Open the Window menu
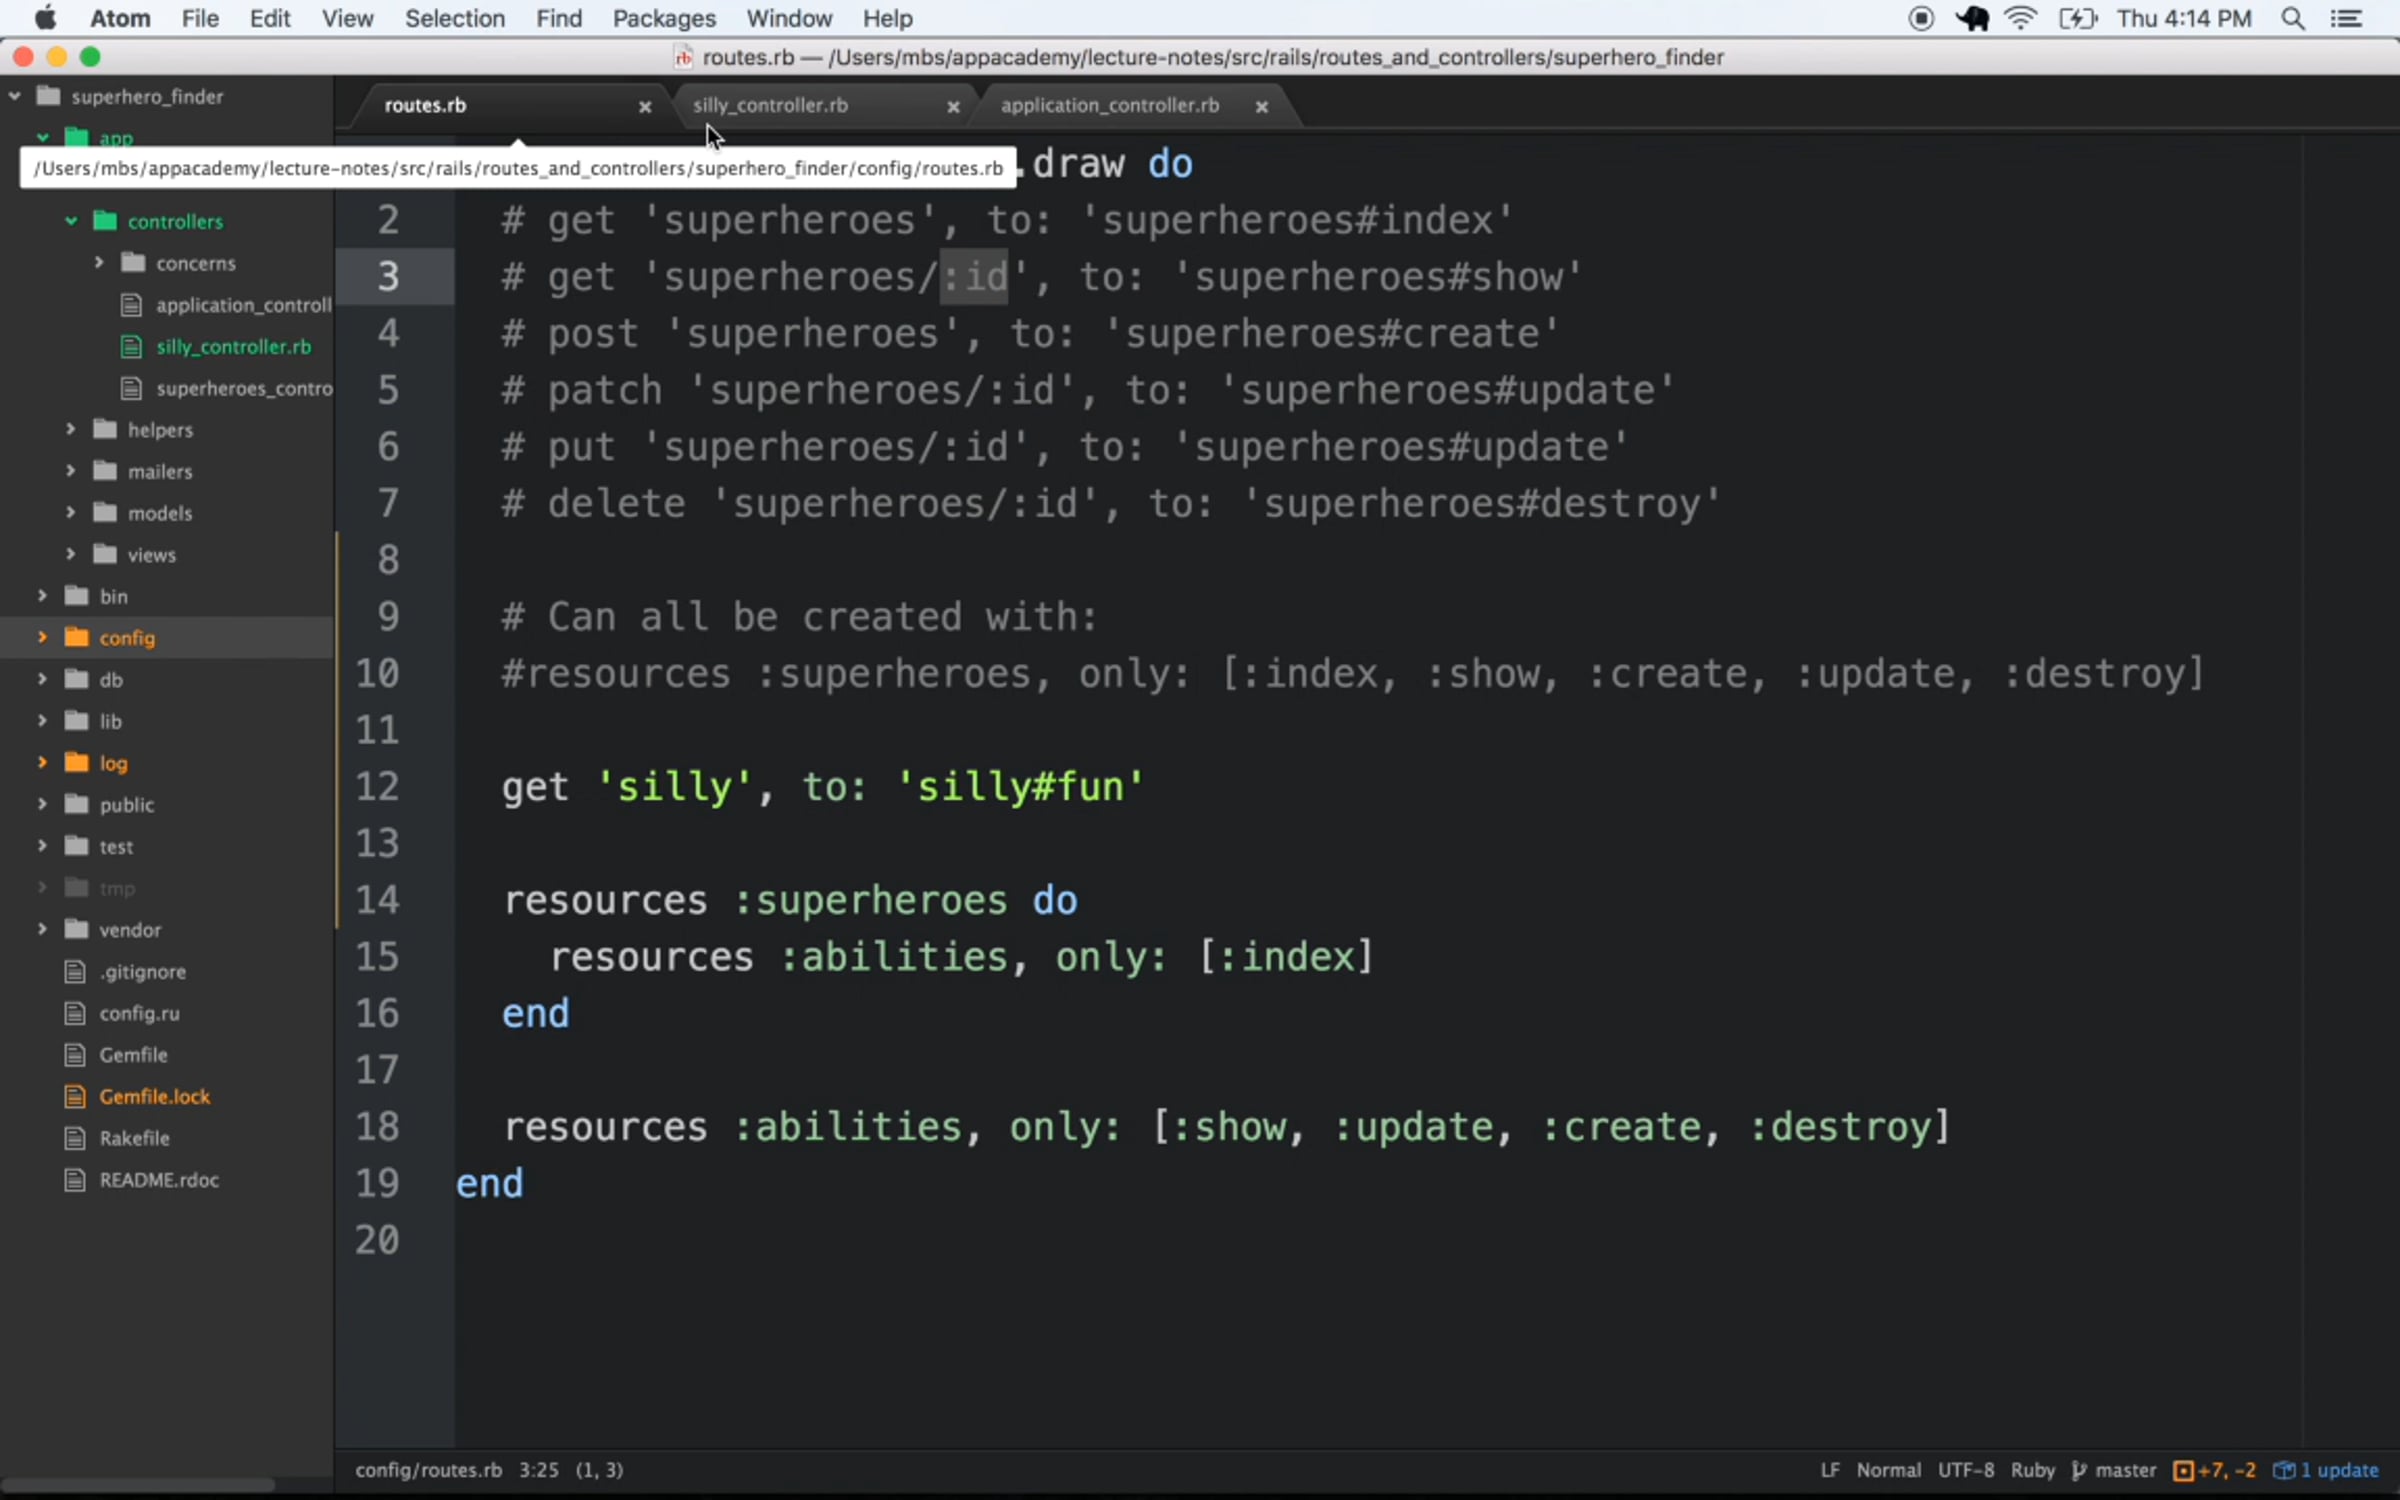 [x=789, y=18]
